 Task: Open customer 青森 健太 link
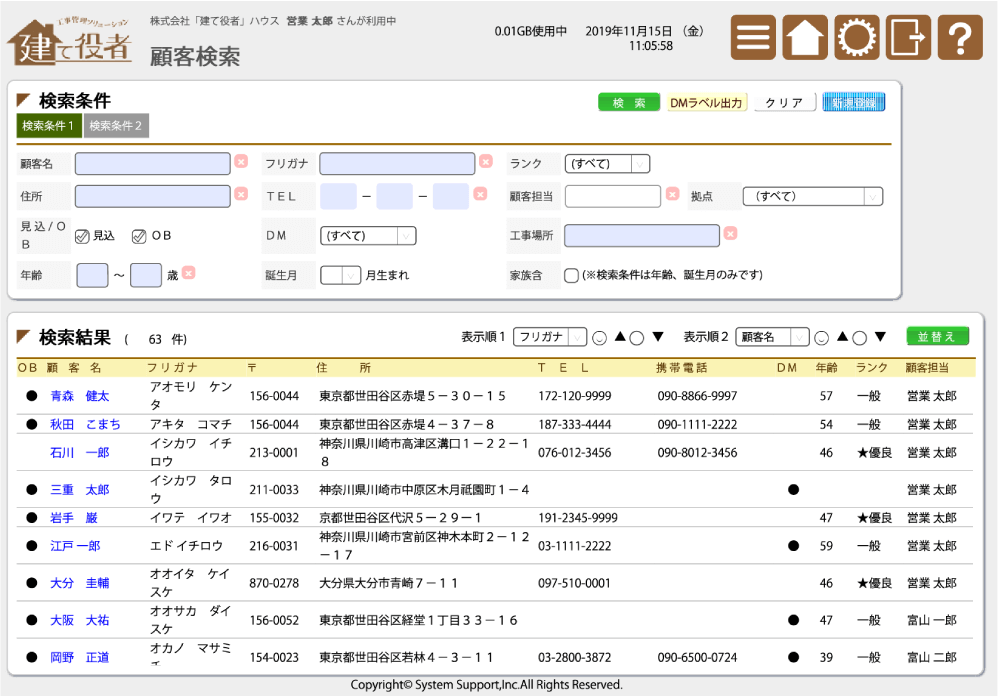80,396
